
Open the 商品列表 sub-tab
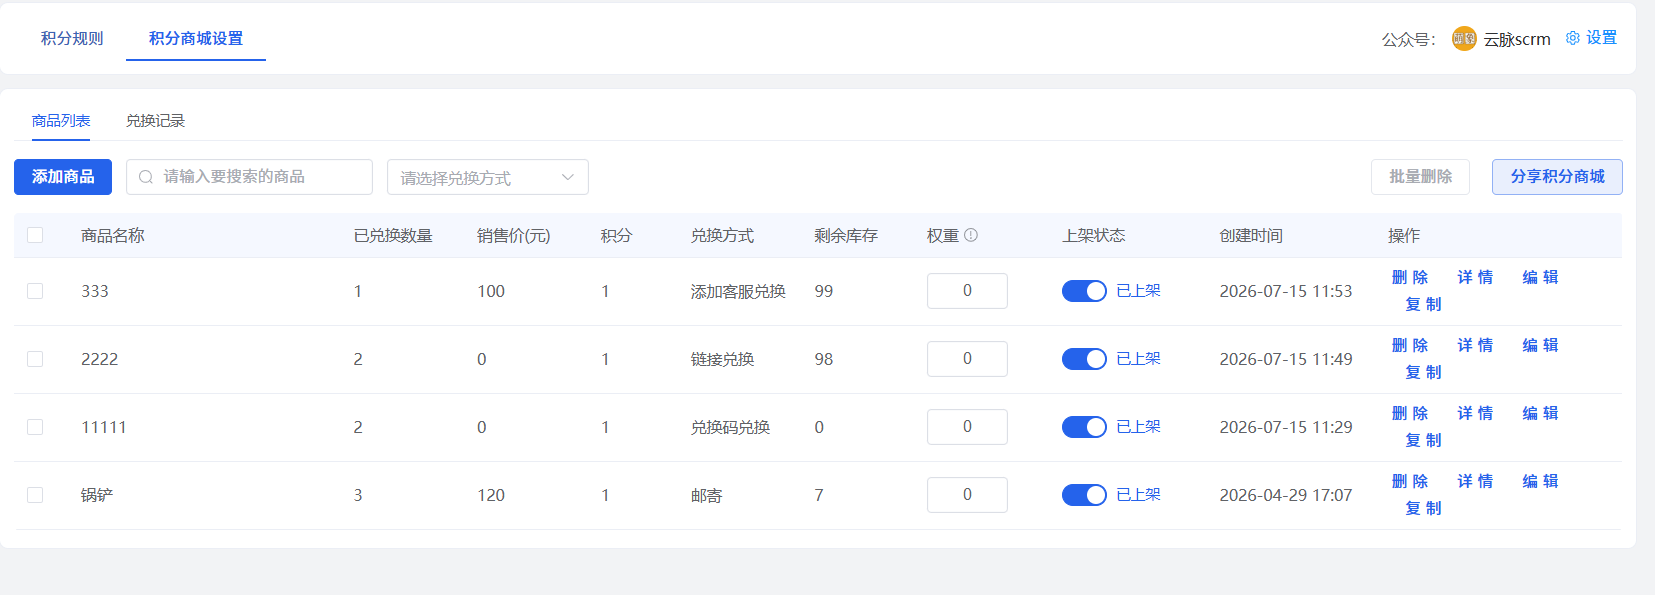[x=61, y=121]
